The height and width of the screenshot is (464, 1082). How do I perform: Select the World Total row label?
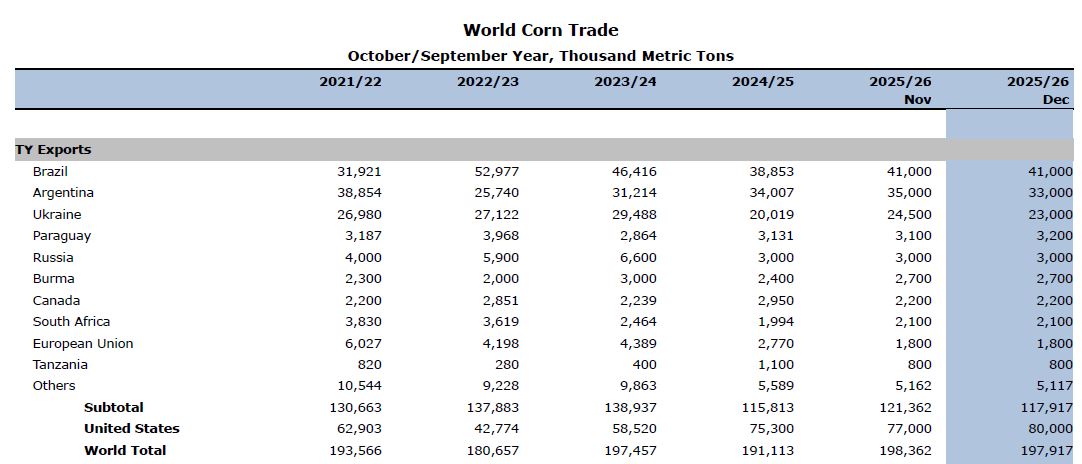[x=125, y=451]
